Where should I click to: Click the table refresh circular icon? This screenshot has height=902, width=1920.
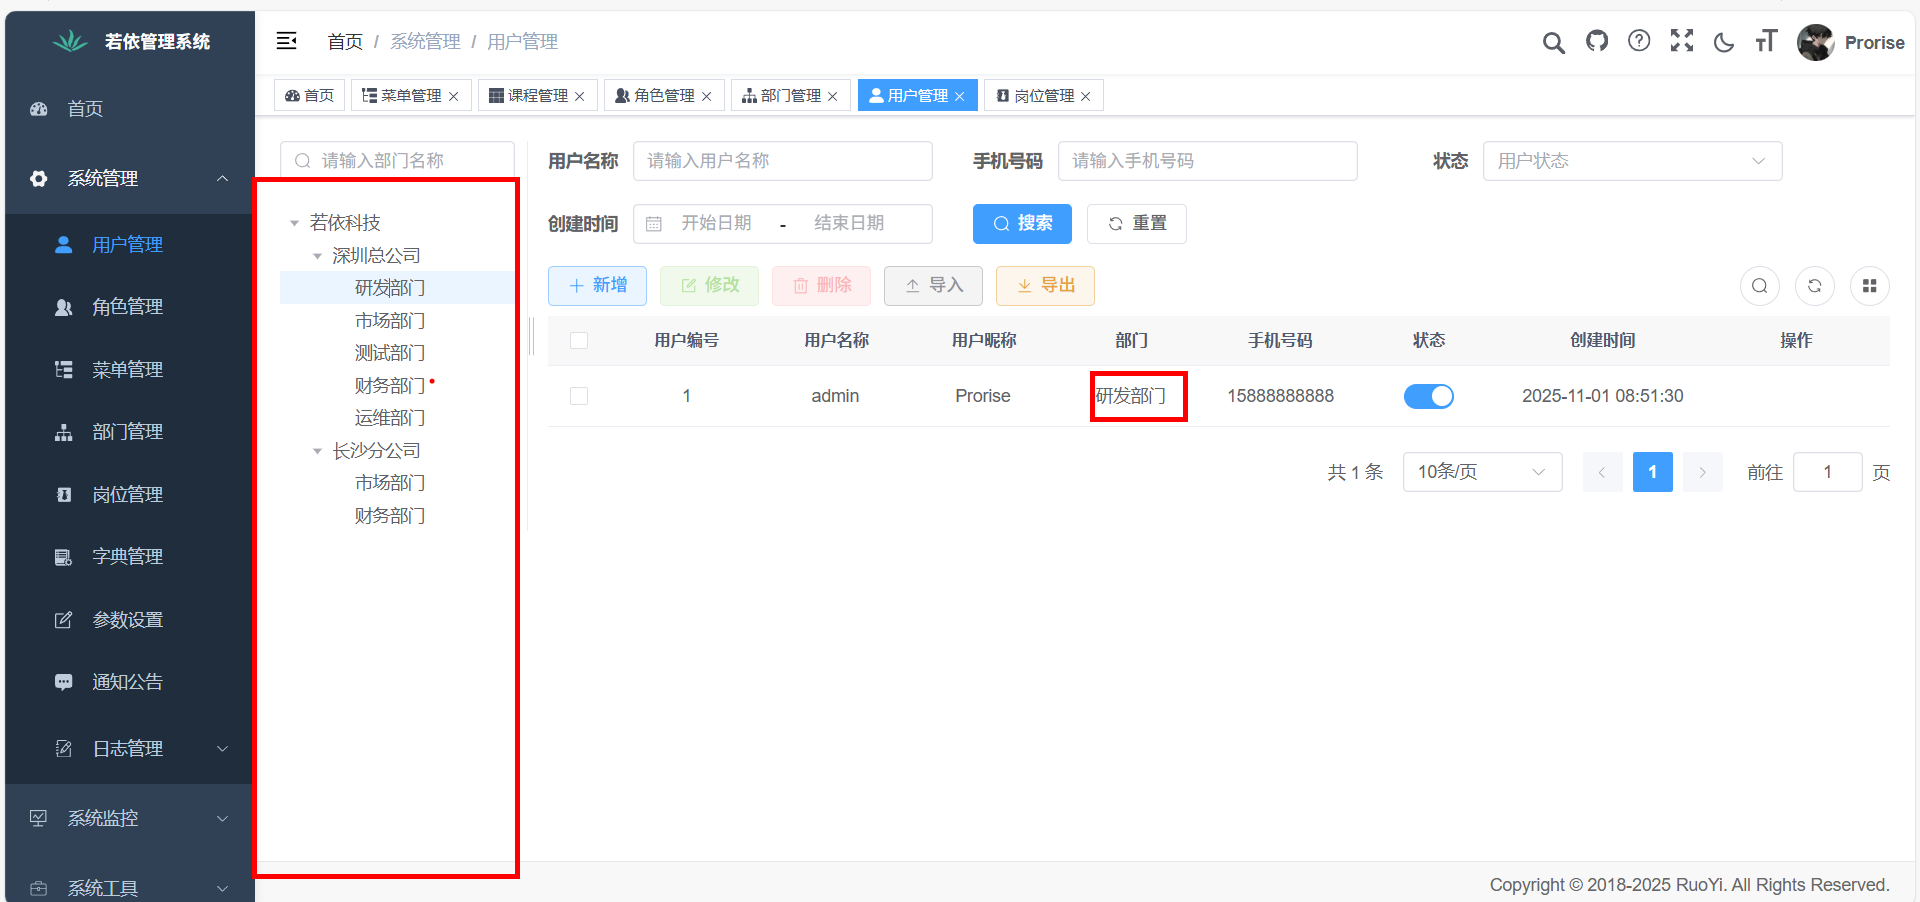1814,286
